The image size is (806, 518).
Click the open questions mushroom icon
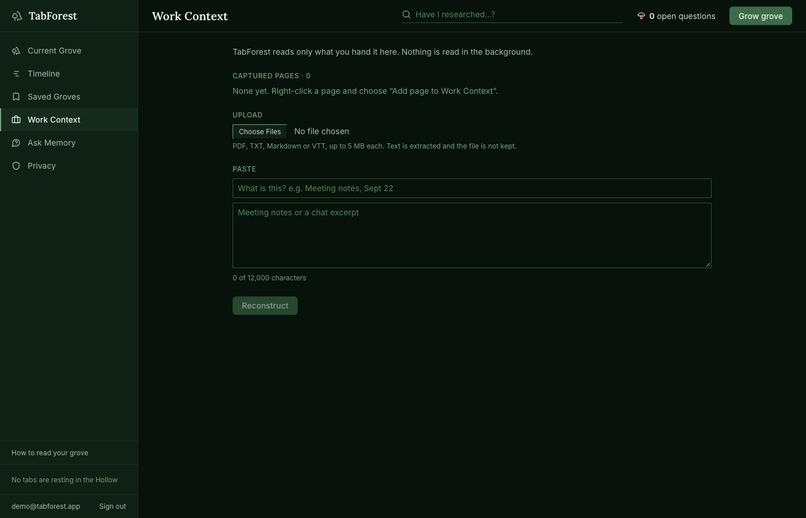[641, 16]
